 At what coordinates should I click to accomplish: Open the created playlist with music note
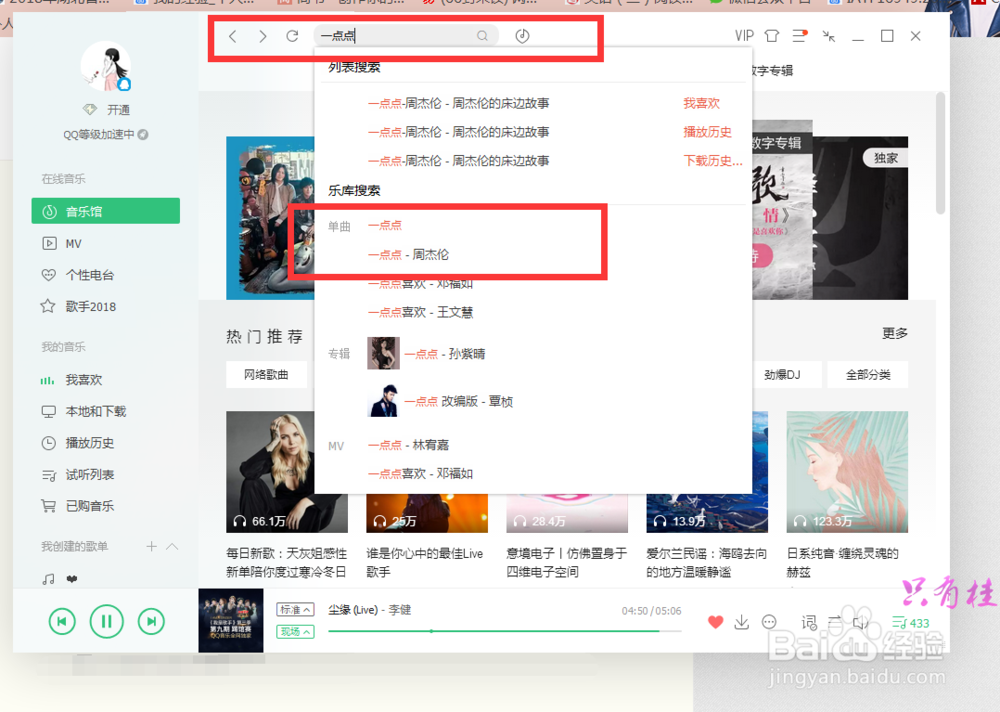[59, 579]
